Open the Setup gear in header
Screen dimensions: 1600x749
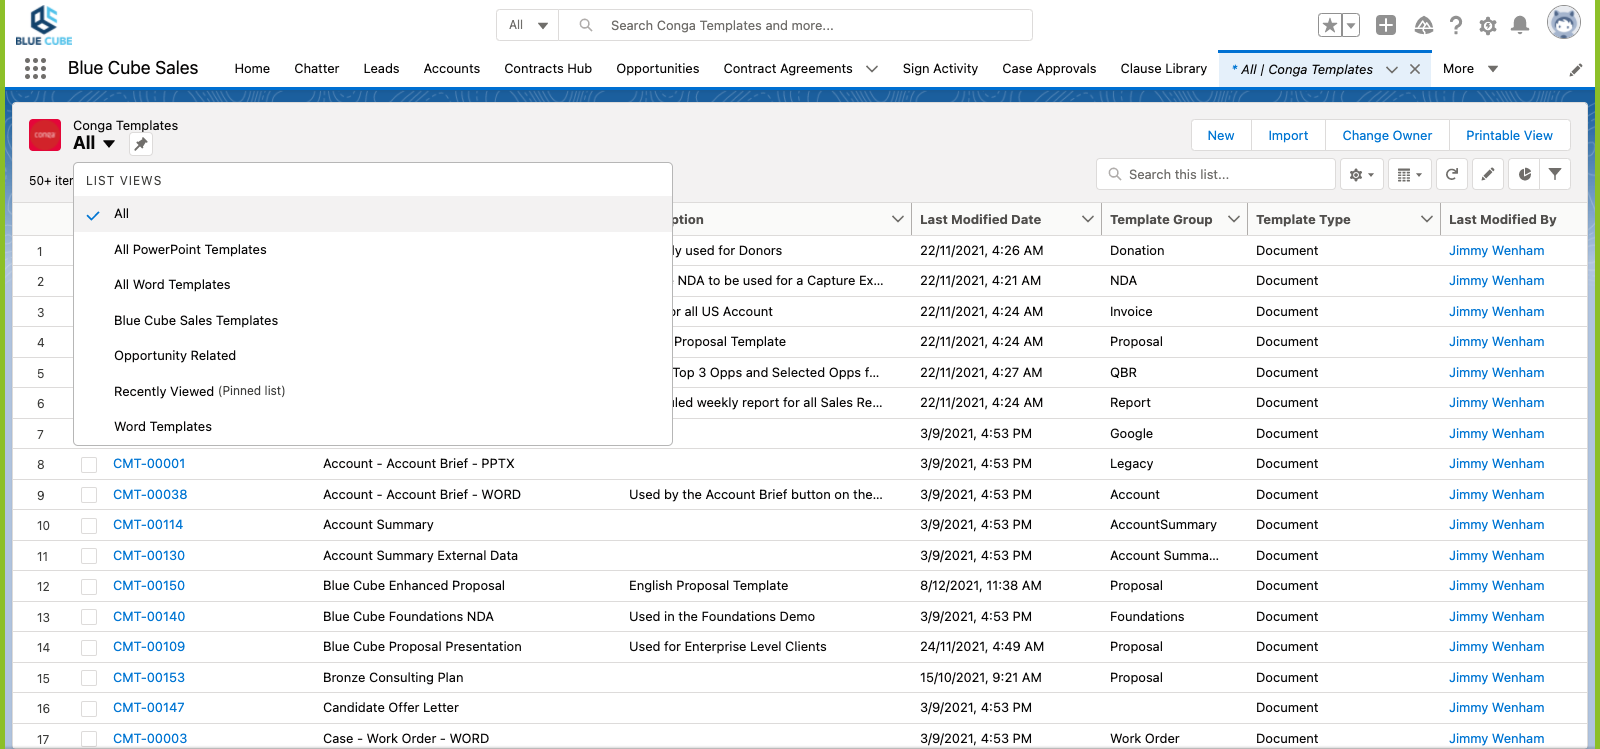pyautogui.click(x=1488, y=26)
